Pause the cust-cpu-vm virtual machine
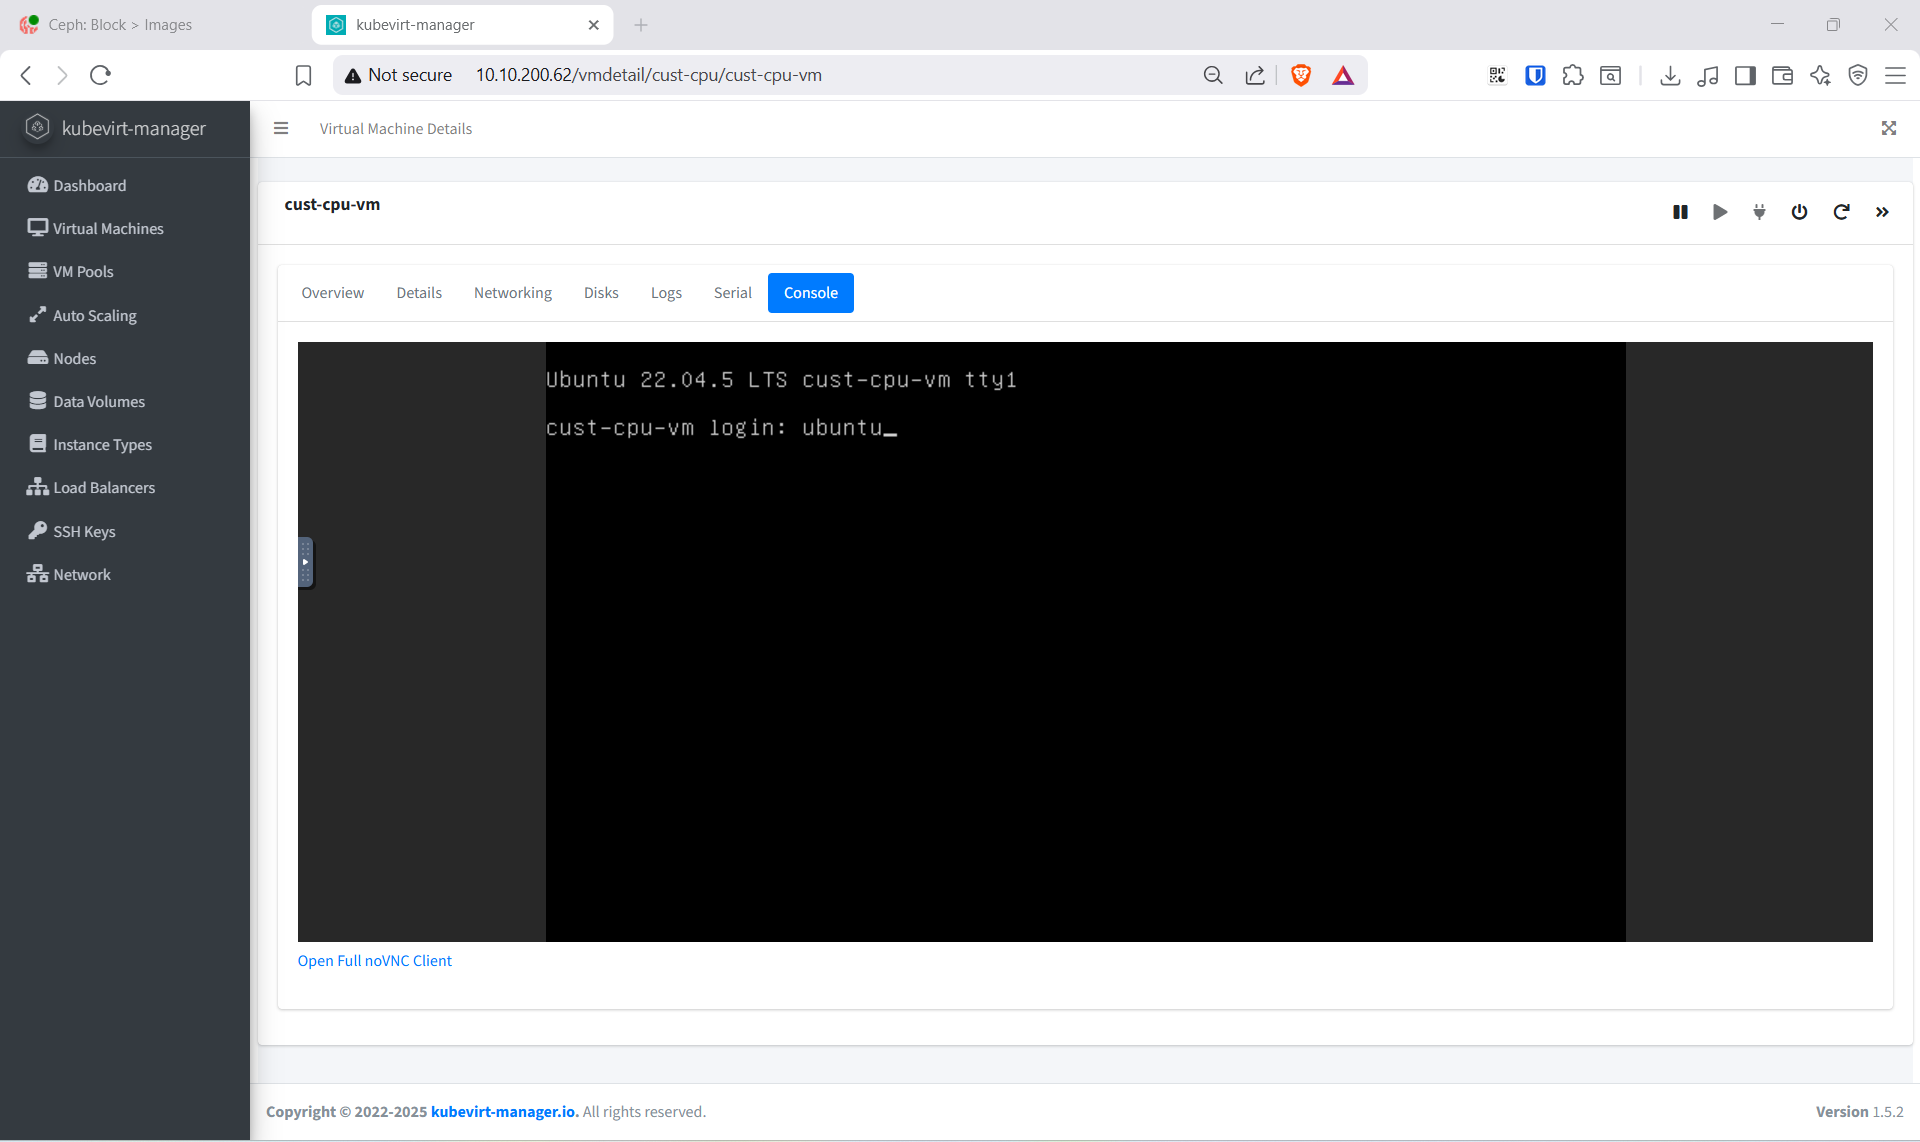Viewport: 1920px width, 1142px height. tap(1680, 212)
